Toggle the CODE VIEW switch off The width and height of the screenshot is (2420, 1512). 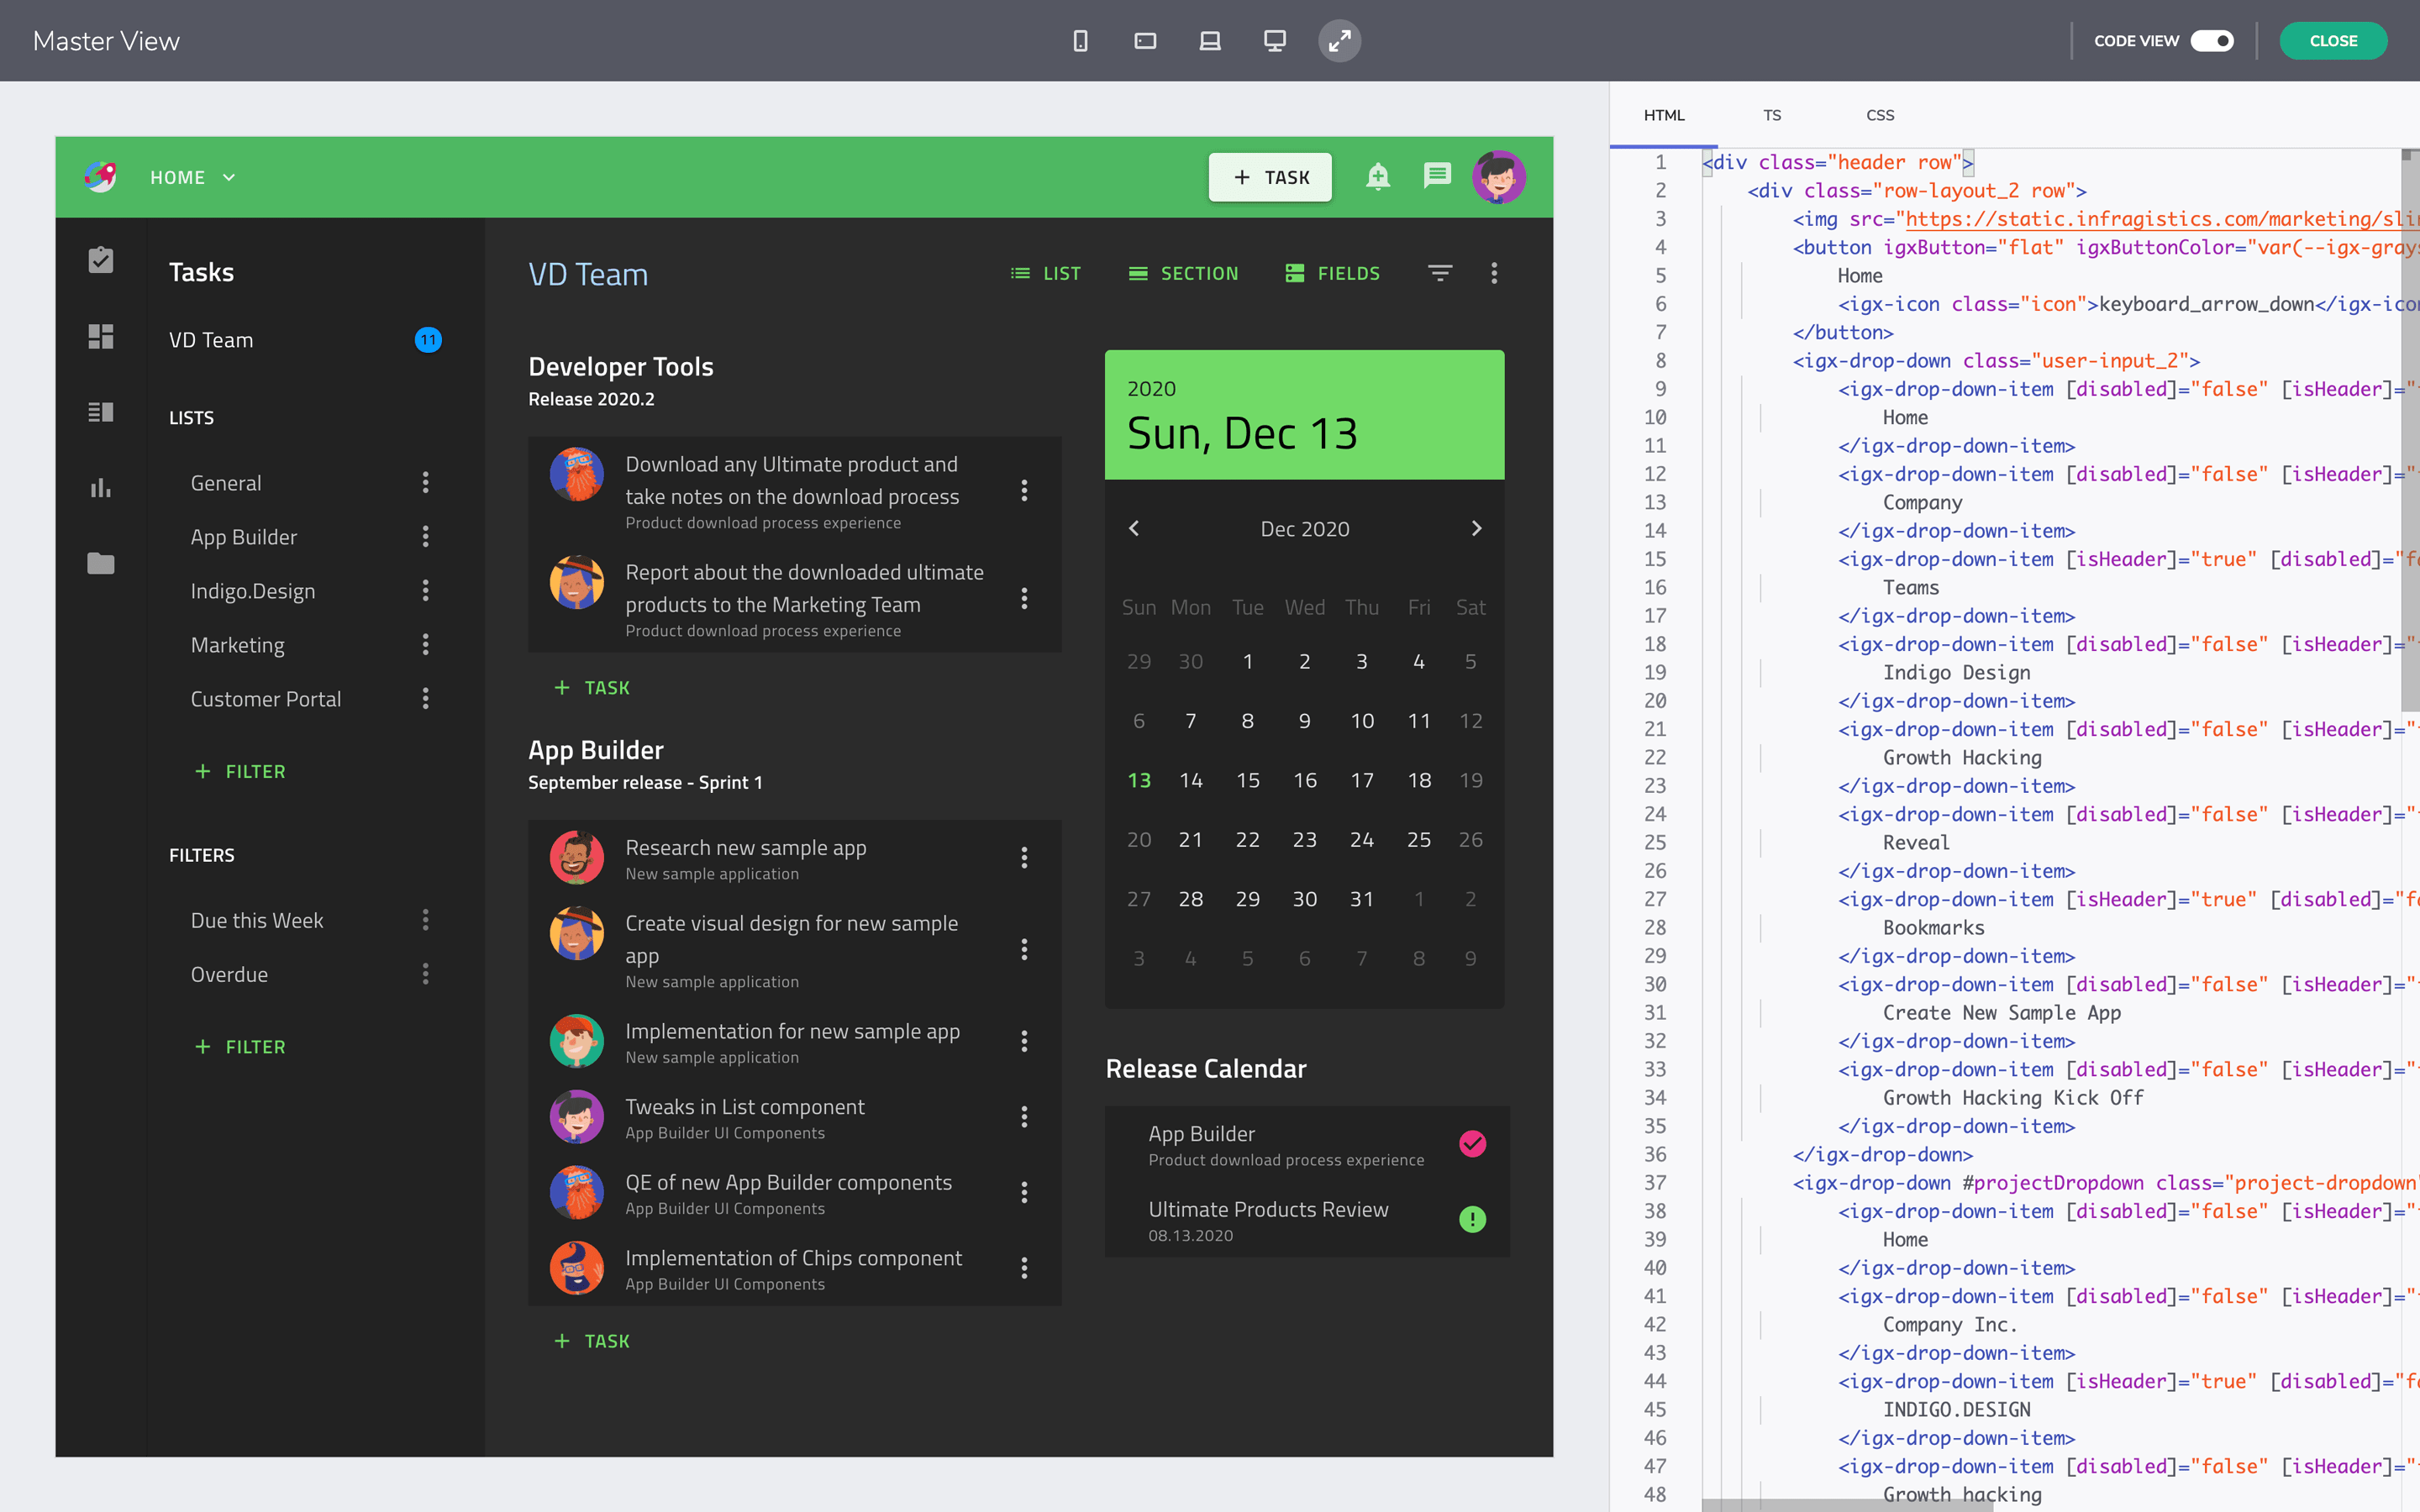(x=2211, y=41)
